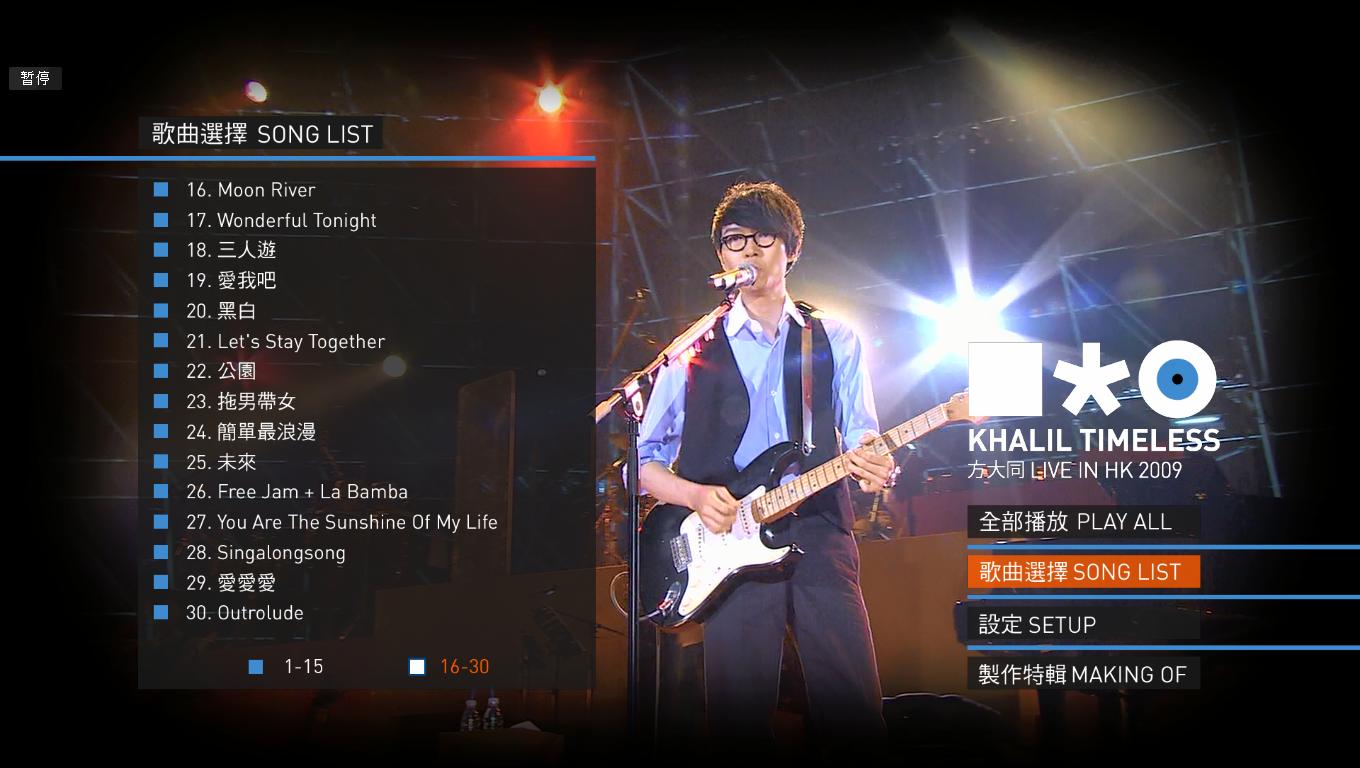Viewport: 1360px width, 768px height.
Task: Switch to the 1-15 track page
Action: [303, 667]
